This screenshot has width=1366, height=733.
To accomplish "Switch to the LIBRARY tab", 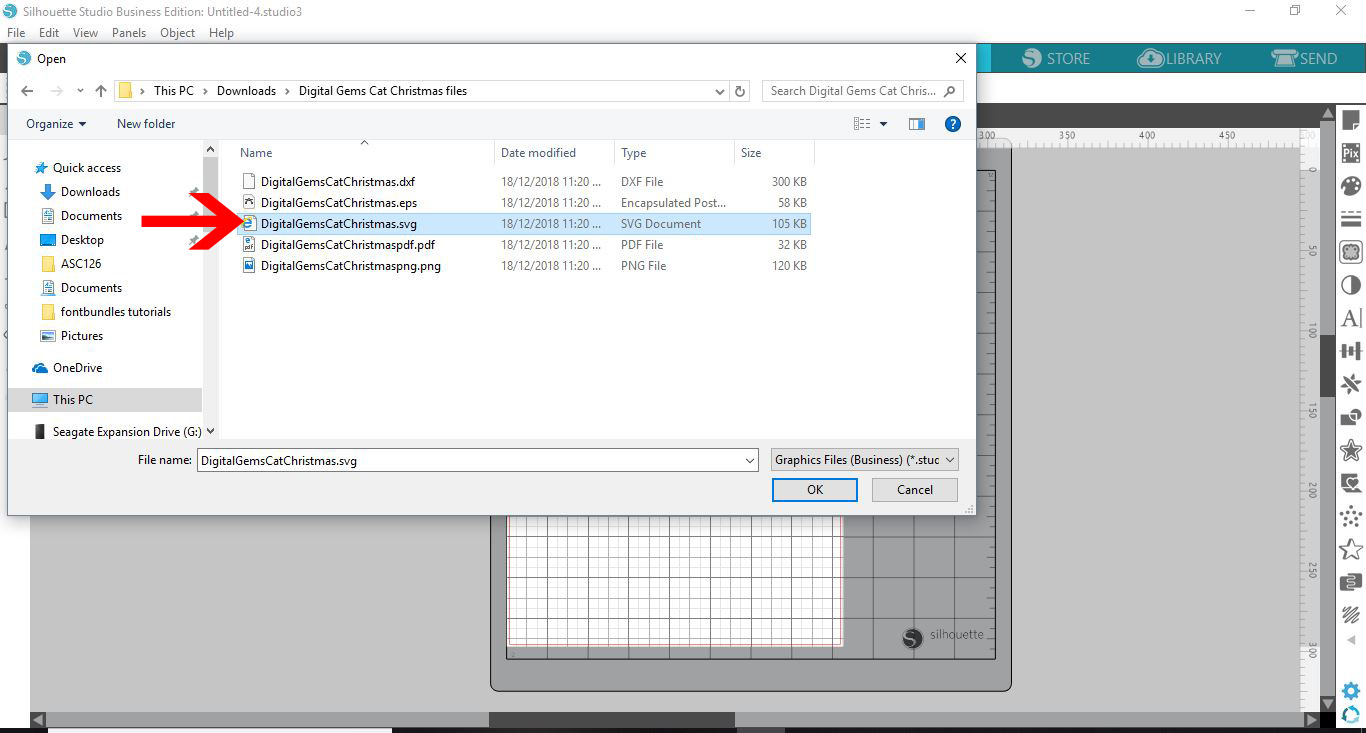I will 1179,59.
